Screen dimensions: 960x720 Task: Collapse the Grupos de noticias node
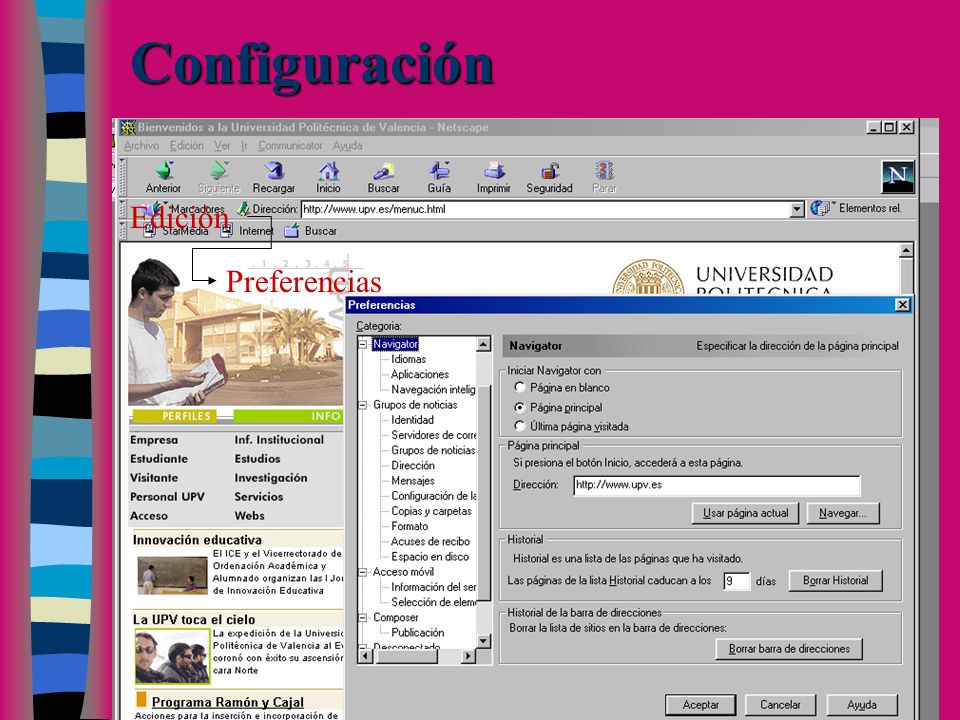tap(363, 405)
